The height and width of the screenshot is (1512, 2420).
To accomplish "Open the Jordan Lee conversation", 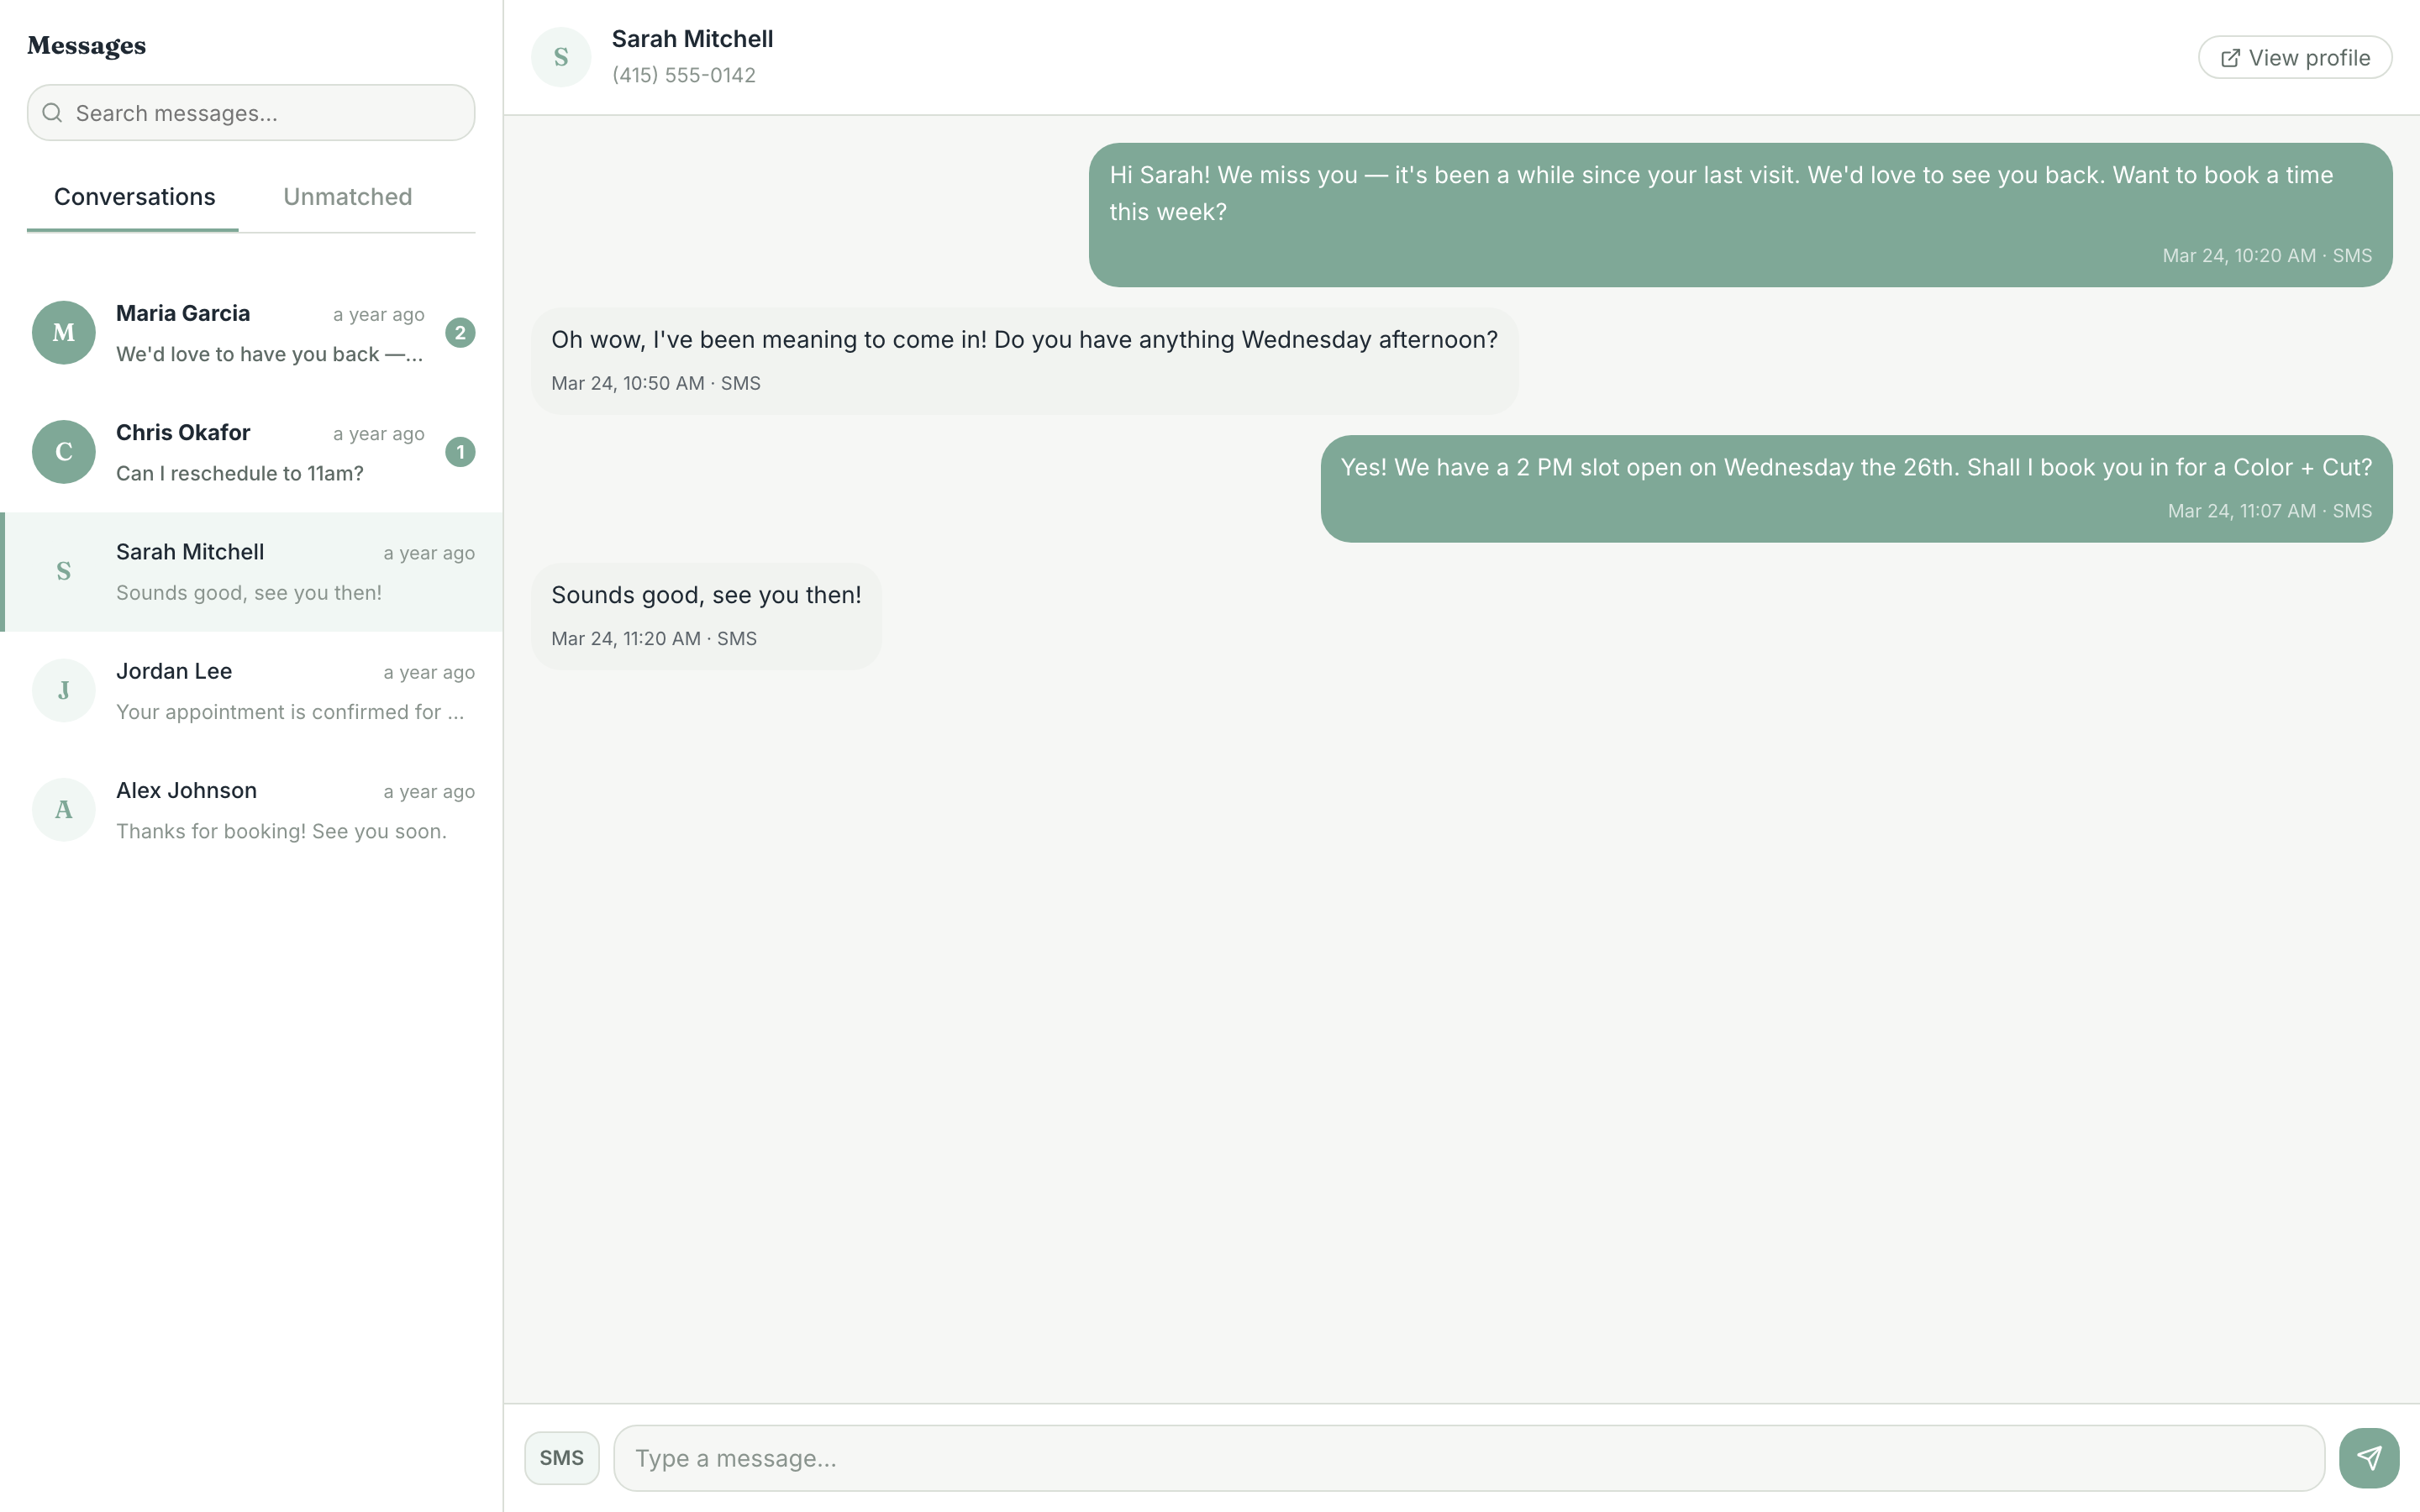I will (250, 689).
